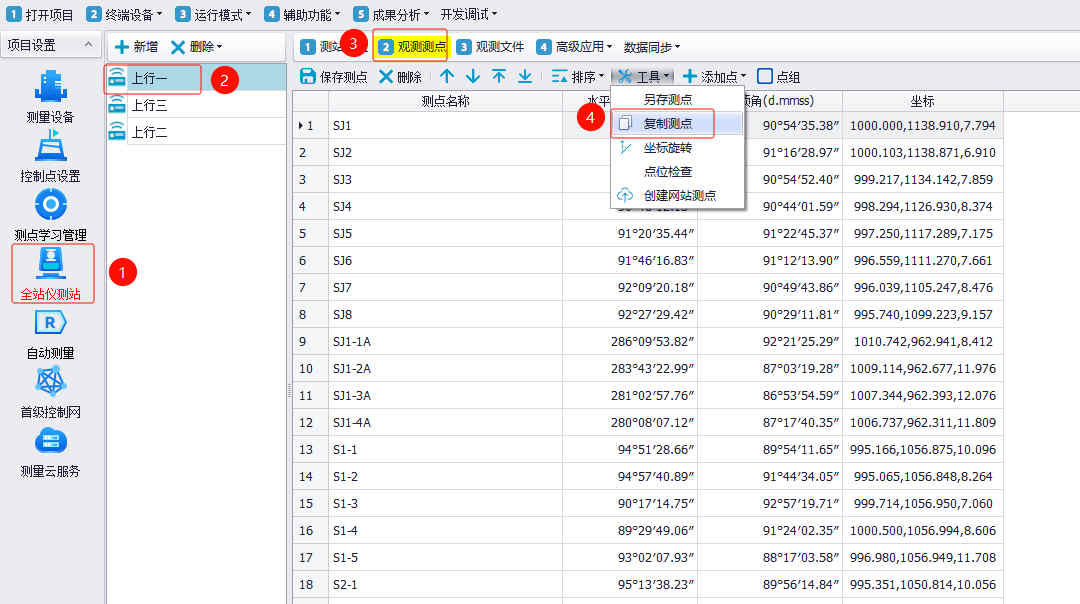Screen dimensions: 1080x604
Task: Collapse the 项目设置 panel header
Action: 88,46
